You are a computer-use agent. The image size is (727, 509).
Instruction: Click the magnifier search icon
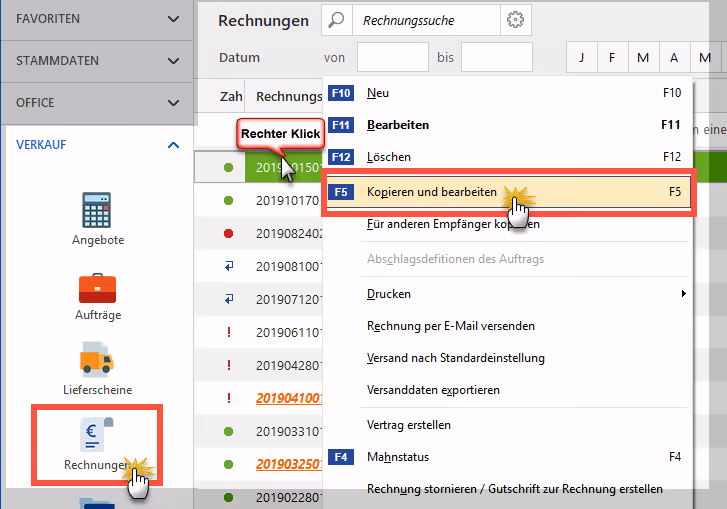point(337,20)
